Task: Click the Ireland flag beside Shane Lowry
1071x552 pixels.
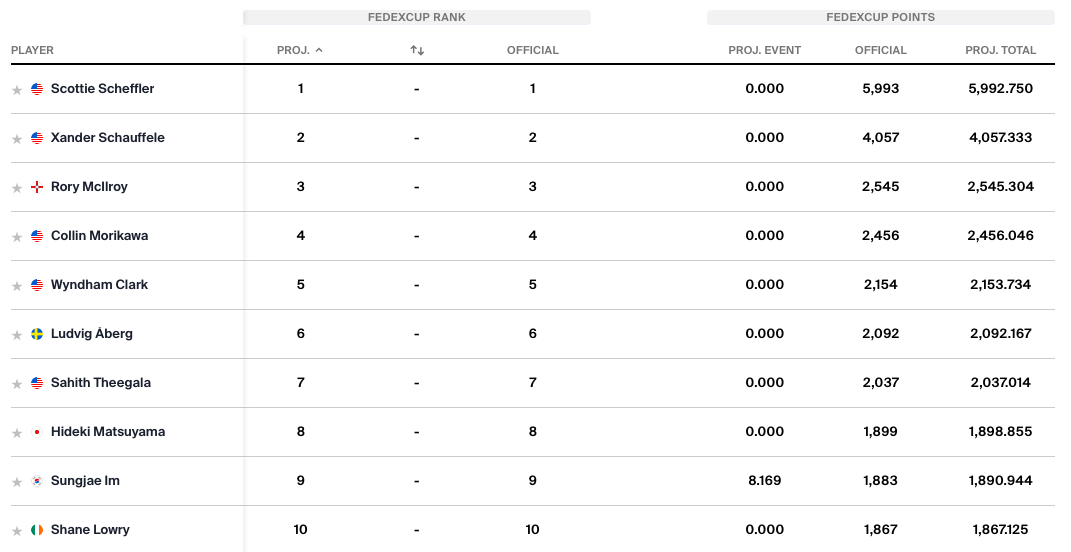Action: click(37, 530)
